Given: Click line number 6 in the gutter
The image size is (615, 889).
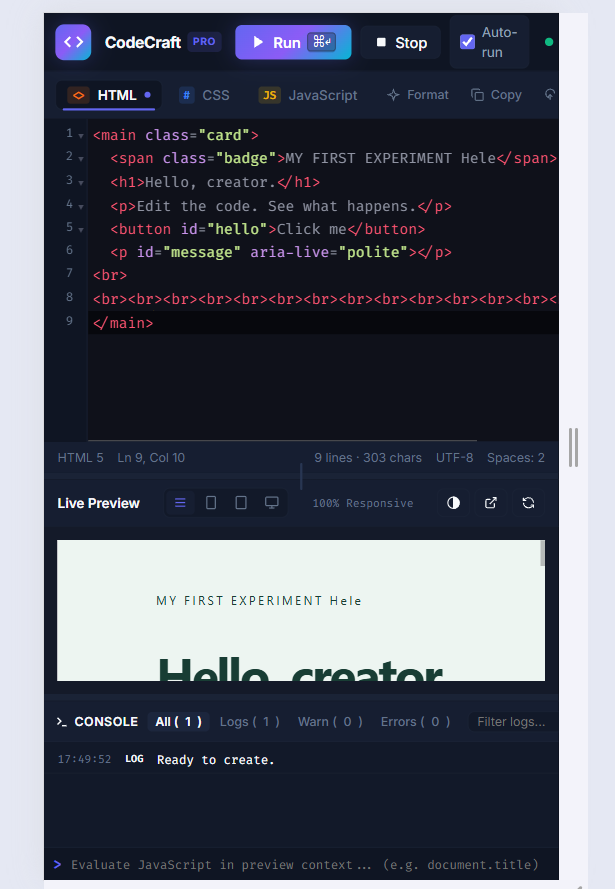Looking at the screenshot, I should point(69,250).
